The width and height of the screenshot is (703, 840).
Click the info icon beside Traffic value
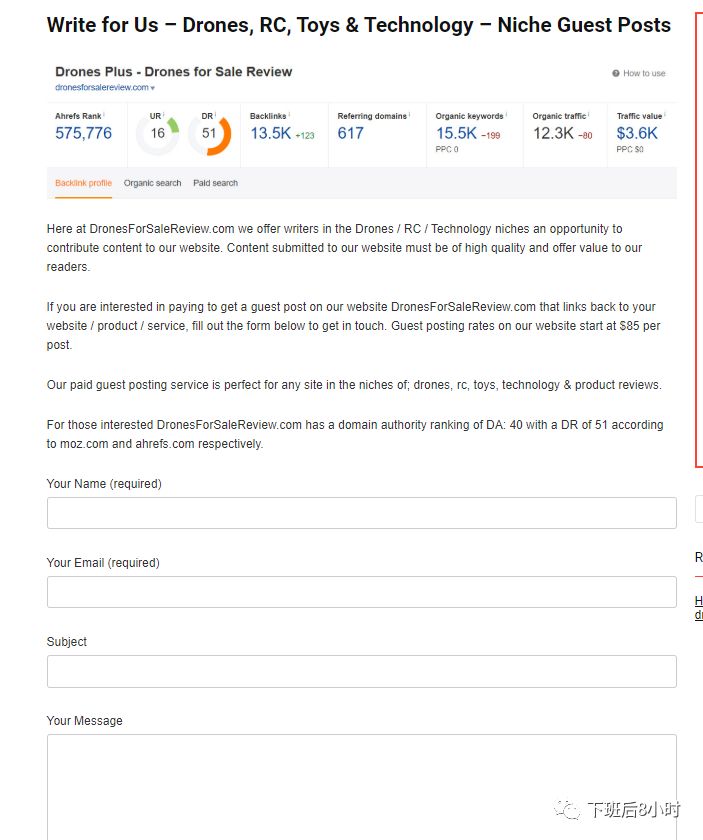[x=664, y=115]
